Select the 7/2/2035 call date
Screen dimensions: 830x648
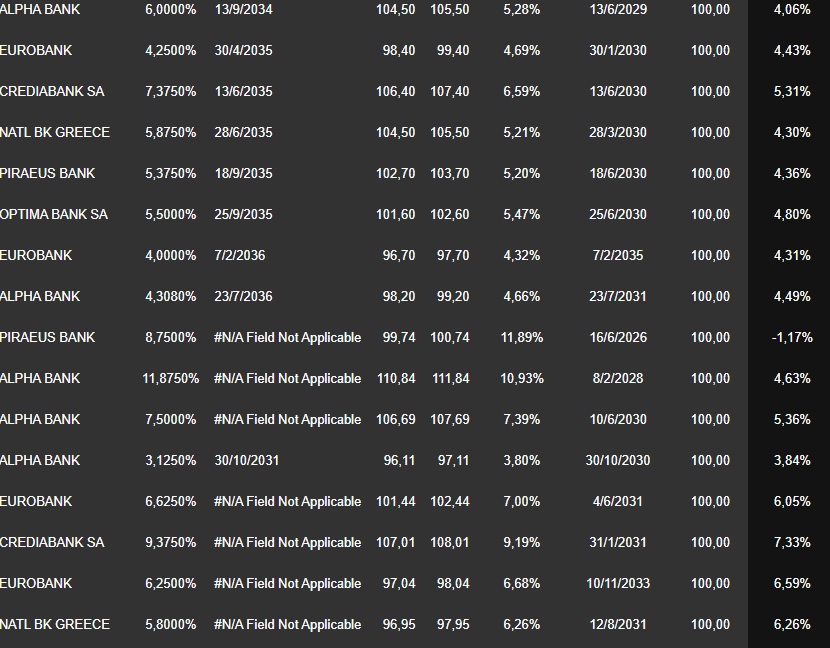618,256
